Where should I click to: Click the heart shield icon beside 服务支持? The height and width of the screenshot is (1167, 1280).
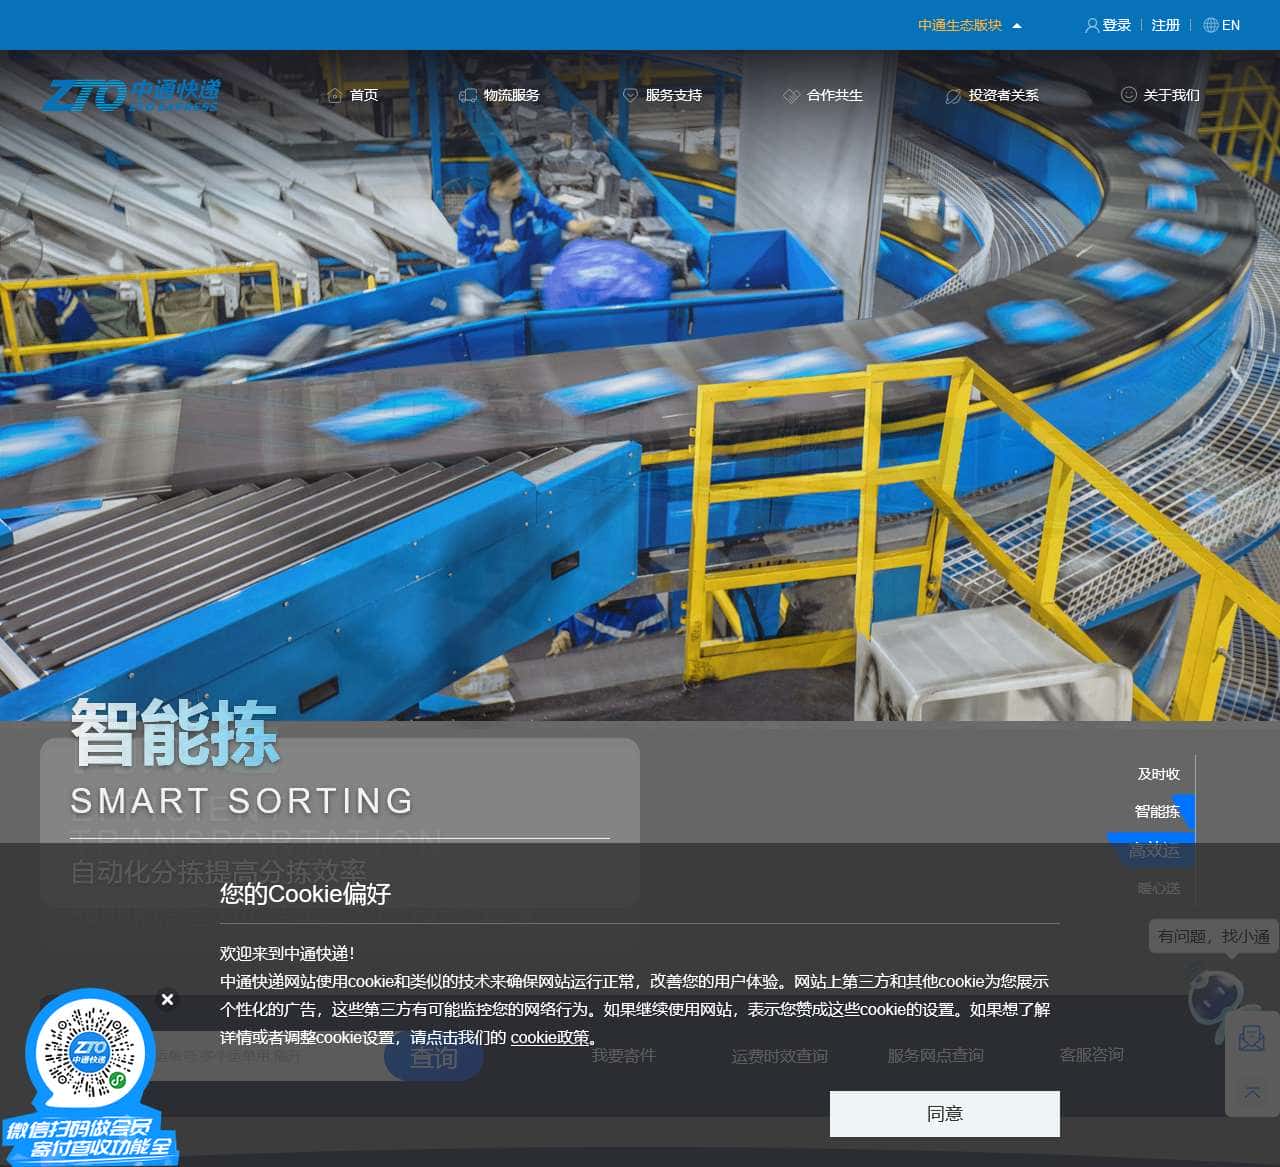pos(630,95)
